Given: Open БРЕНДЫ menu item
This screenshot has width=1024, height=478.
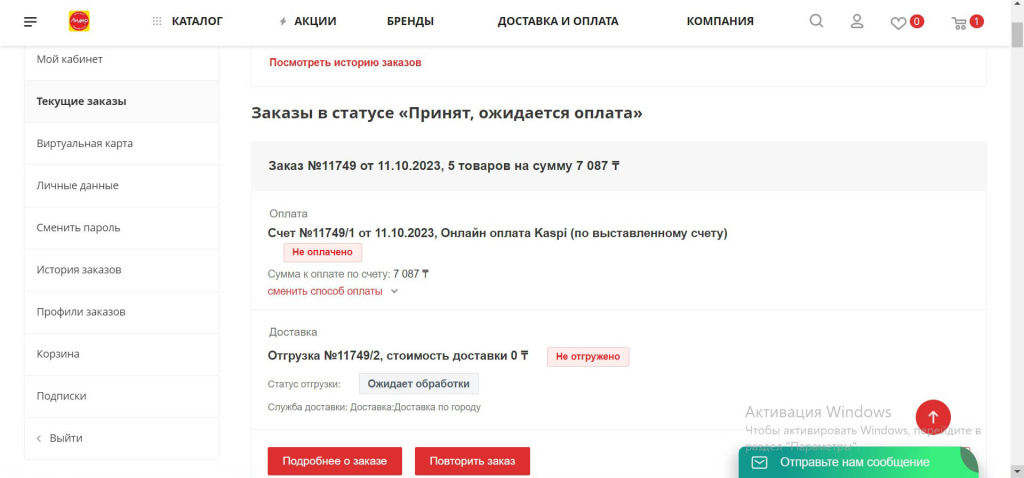Looking at the screenshot, I should [410, 21].
